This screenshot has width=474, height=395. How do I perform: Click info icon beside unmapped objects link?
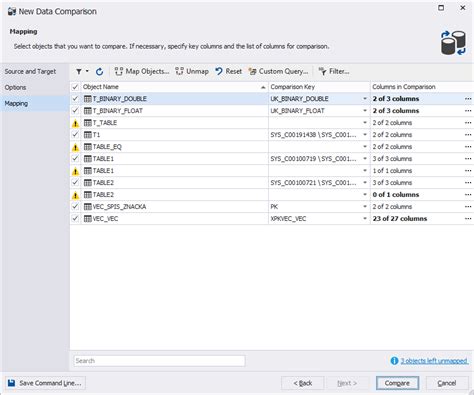[394, 361]
